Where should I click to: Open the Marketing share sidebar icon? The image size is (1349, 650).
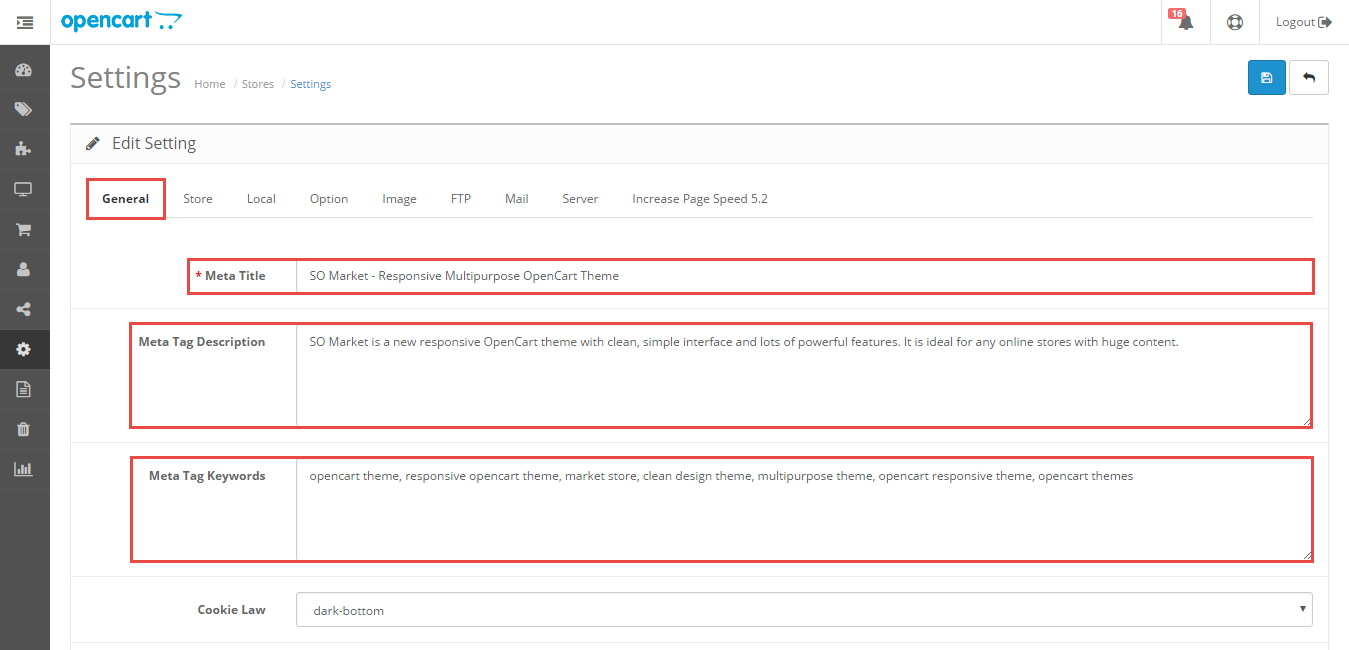coord(24,309)
